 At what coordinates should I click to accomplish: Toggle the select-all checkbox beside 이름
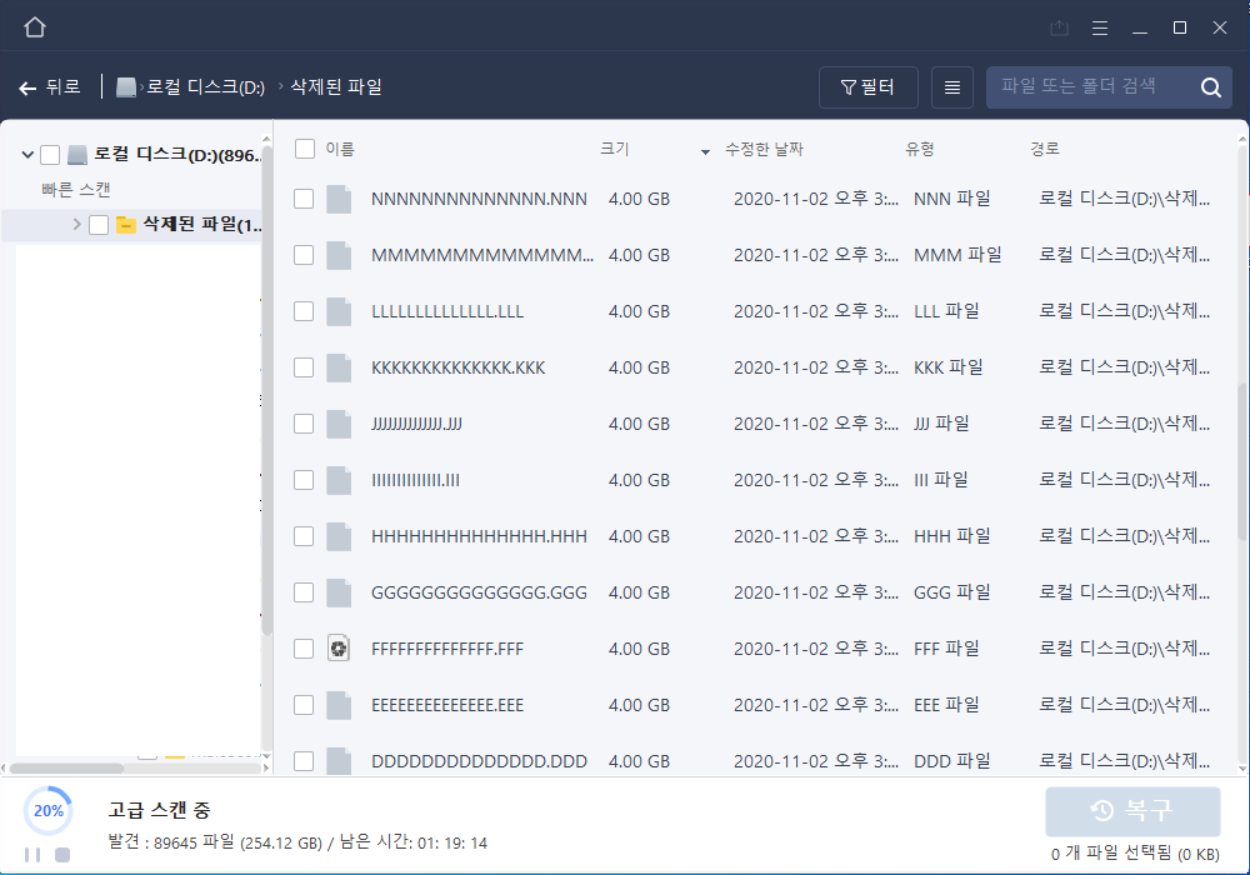pyautogui.click(x=305, y=149)
